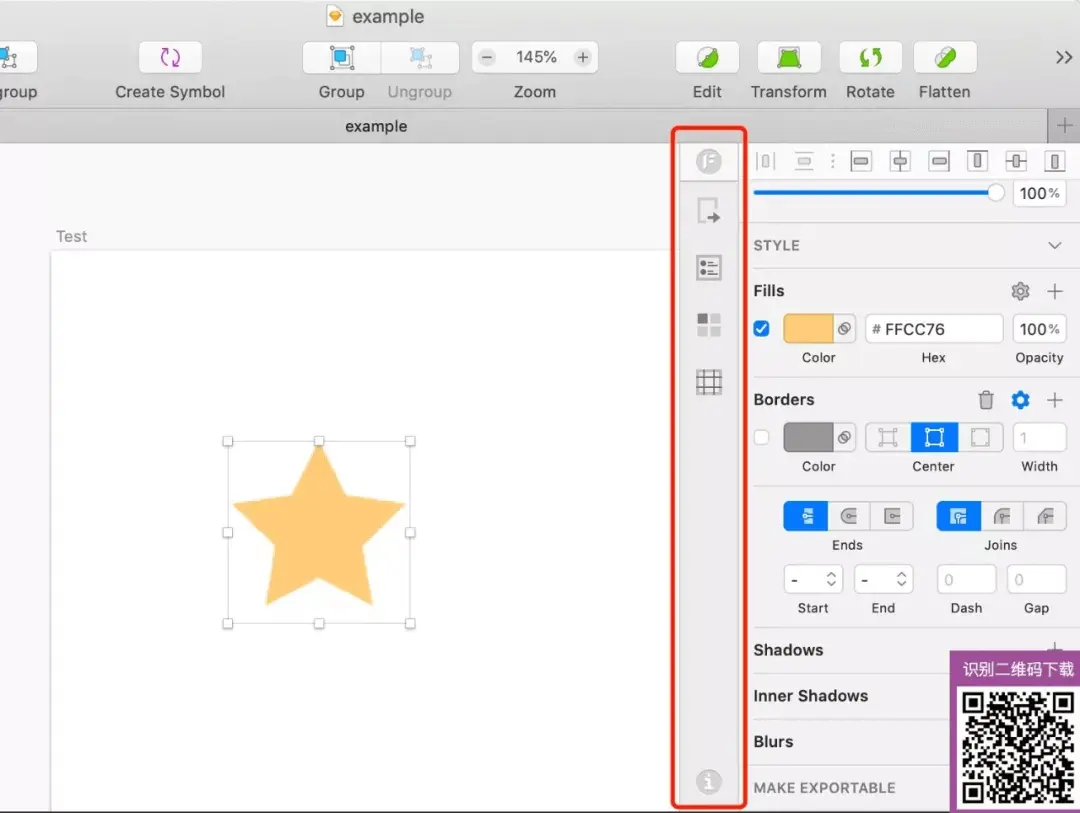Click the circular F plugin icon in sidebar

click(709, 161)
